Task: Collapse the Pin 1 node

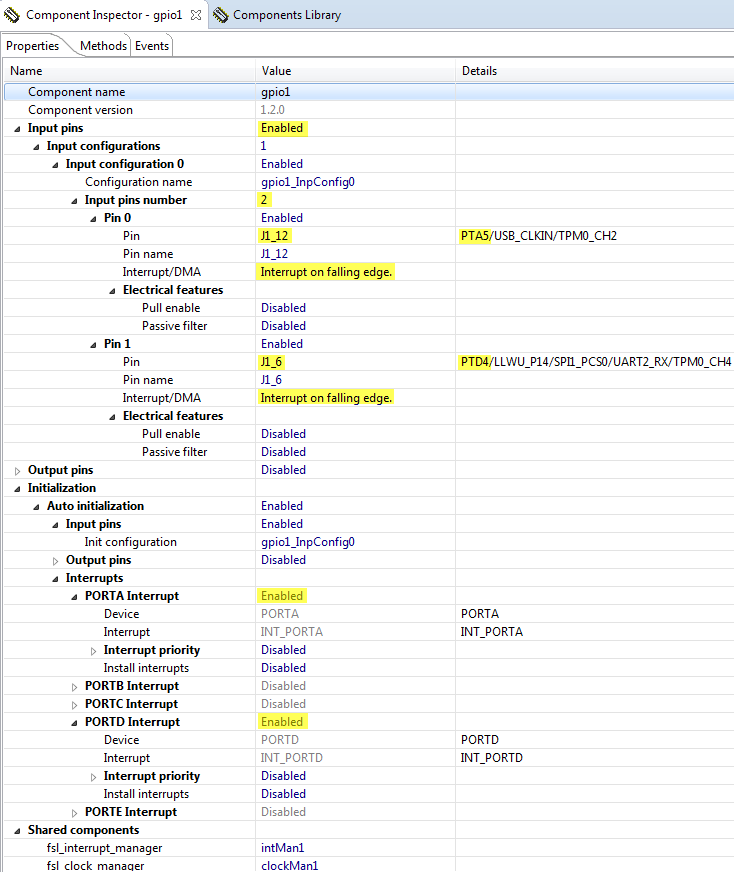Action: 93,345
